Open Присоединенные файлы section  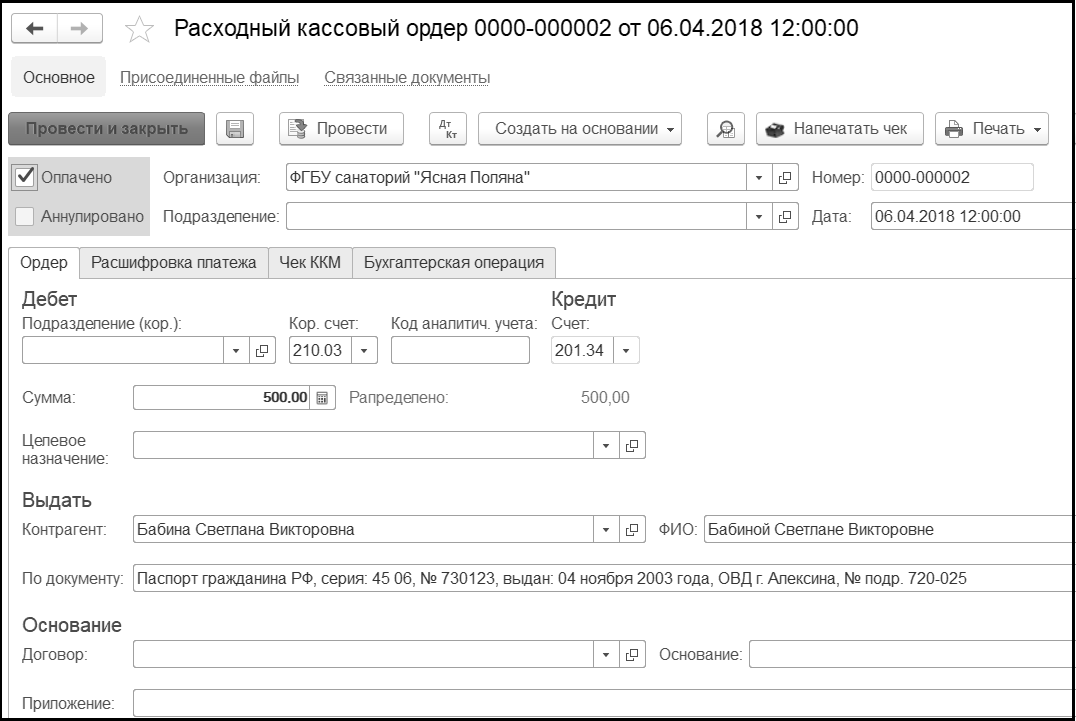pos(209,78)
